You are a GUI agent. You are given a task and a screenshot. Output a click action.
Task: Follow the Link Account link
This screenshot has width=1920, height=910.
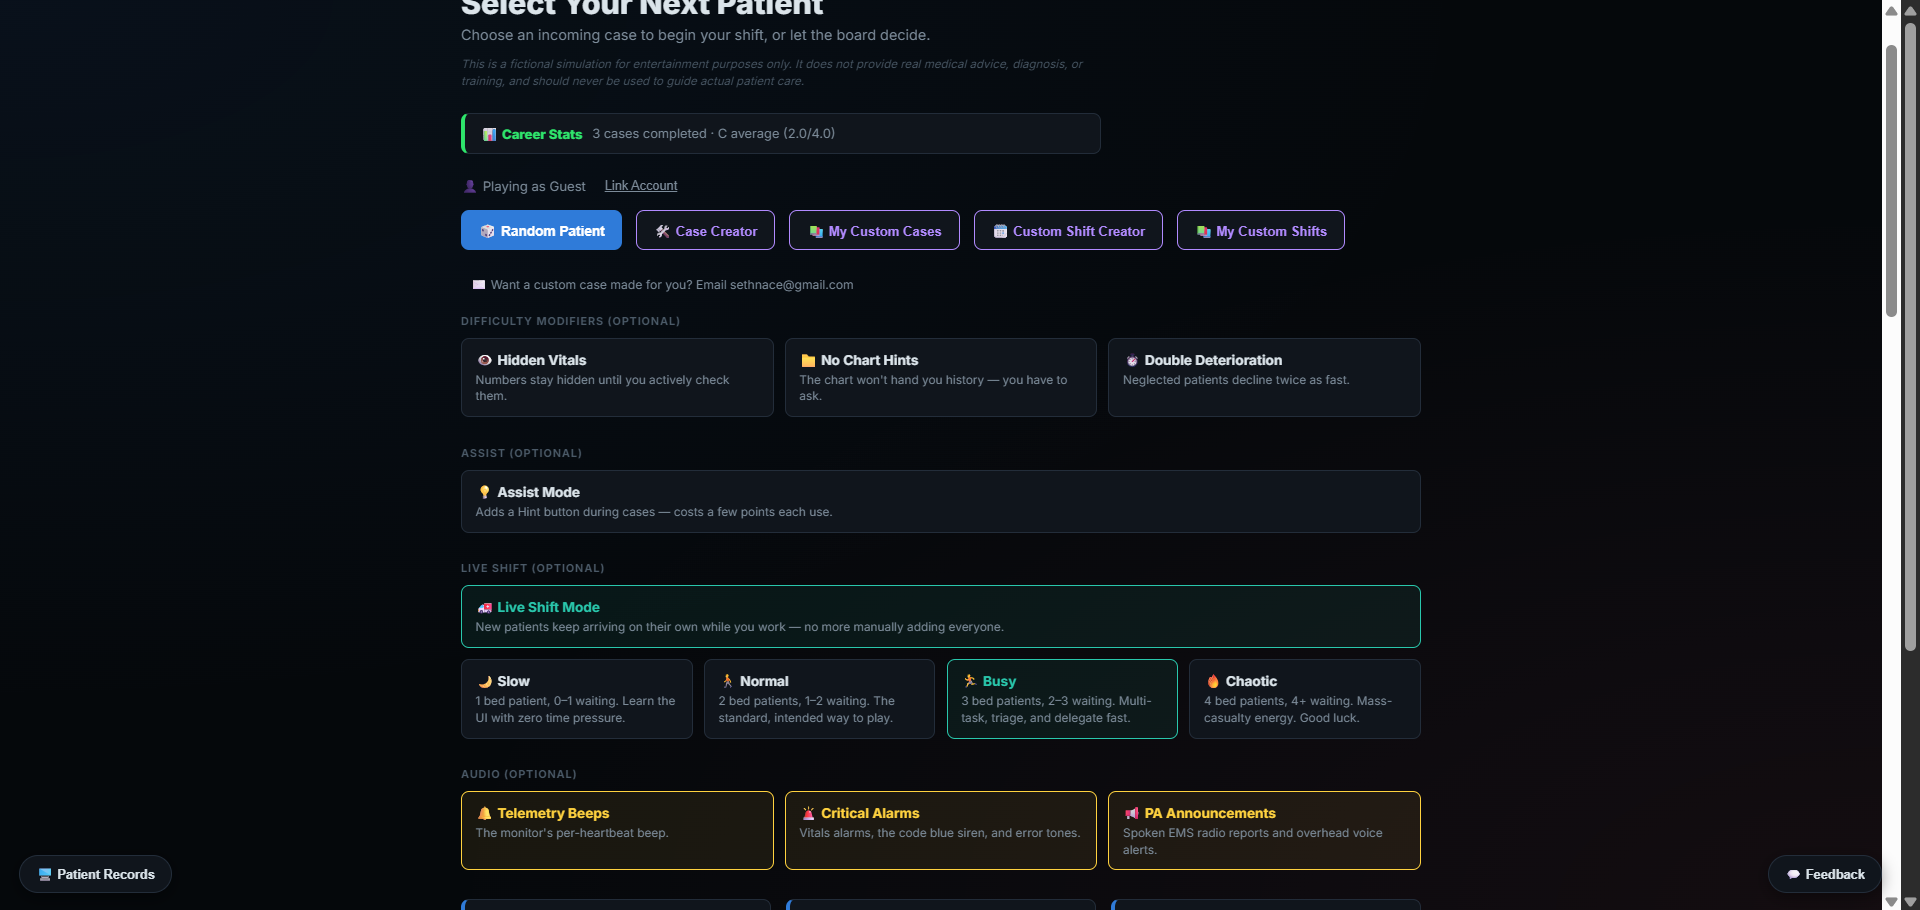641,186
